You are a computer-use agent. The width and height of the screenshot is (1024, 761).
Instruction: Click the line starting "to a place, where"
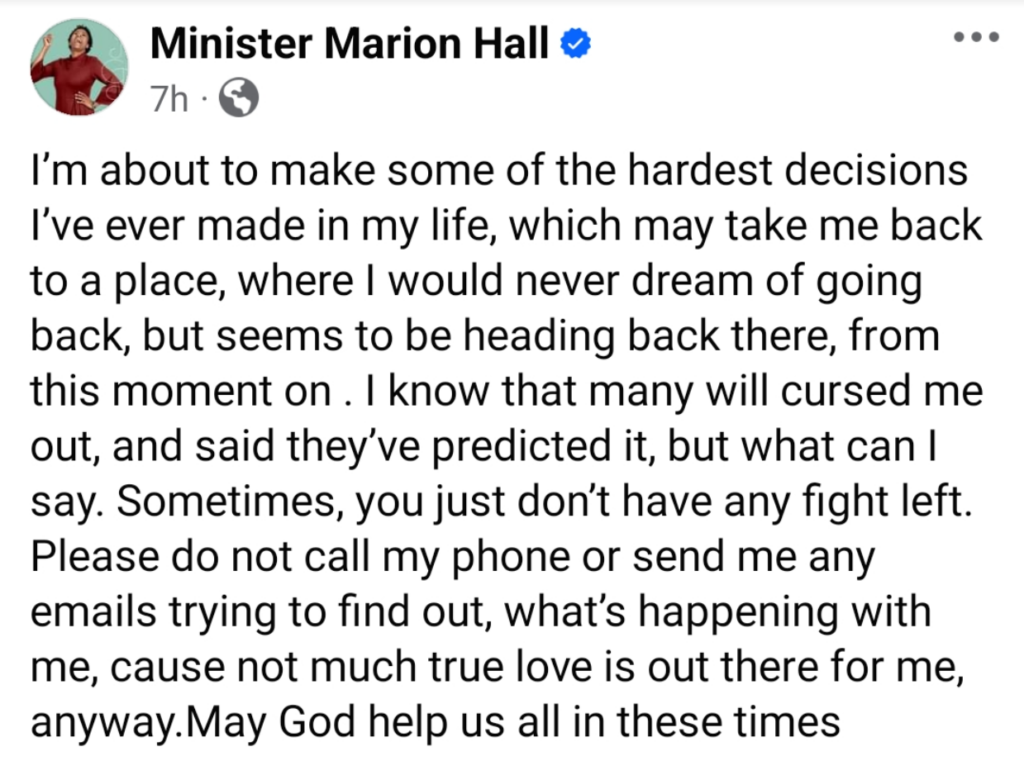tap(477, 282)
